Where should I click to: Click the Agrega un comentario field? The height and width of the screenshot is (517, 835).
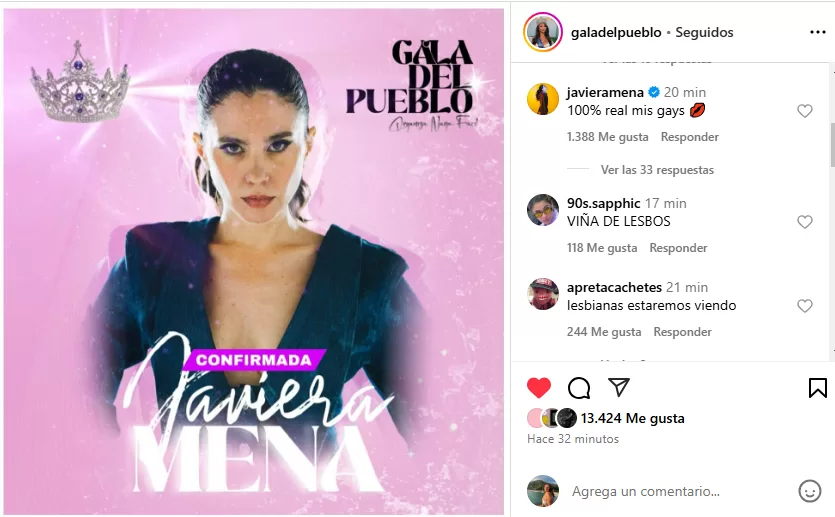[x=645, y=491]
